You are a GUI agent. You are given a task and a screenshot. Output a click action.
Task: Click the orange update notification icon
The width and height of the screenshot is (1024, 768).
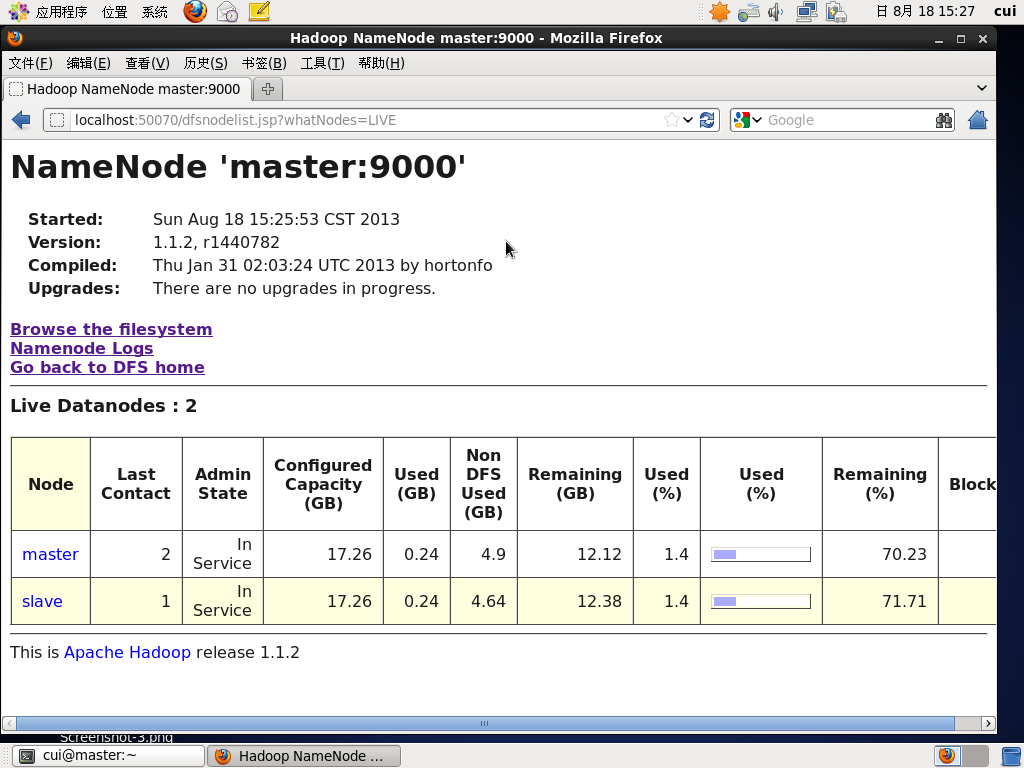pos(719,12)
